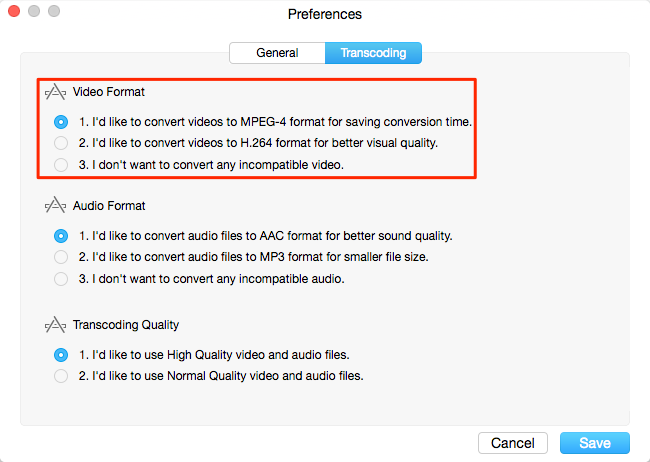
Task: Click the Video Format heading text
Action: pyautogui.click(x=109, y=92)
